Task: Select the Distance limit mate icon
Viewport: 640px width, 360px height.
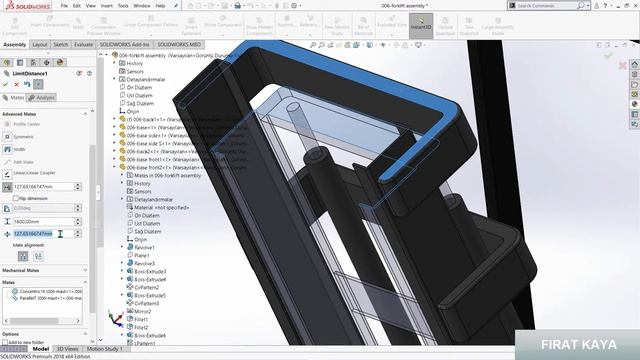Action: point(7,187)
